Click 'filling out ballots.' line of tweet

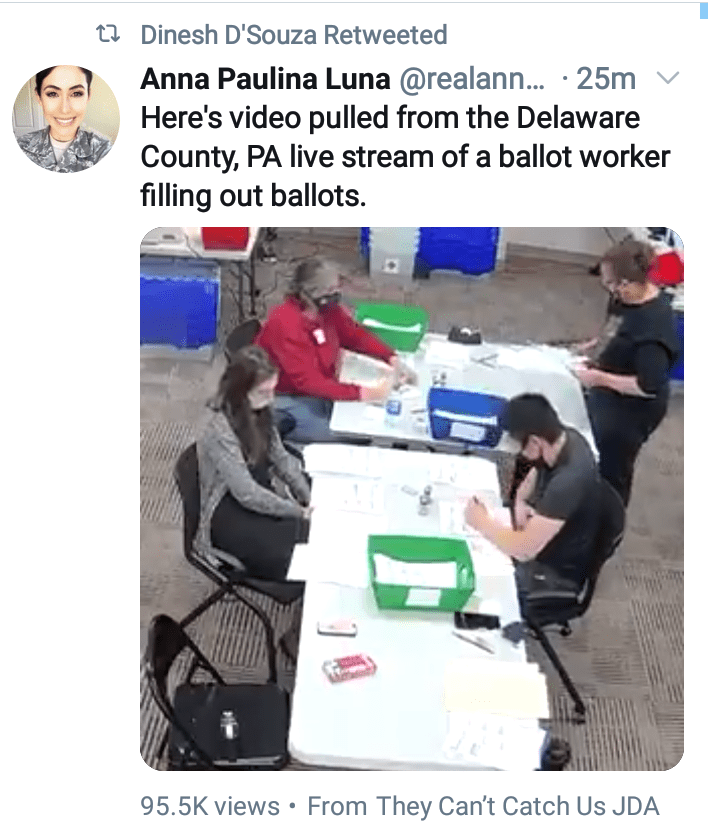(253, 196)
